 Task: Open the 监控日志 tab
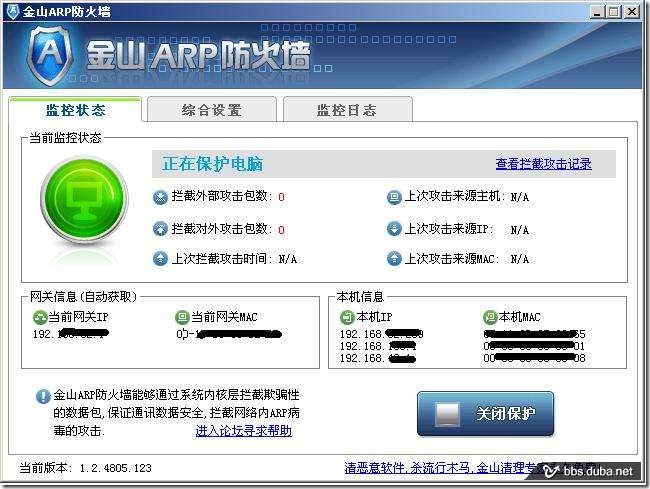tap(347, 110)
